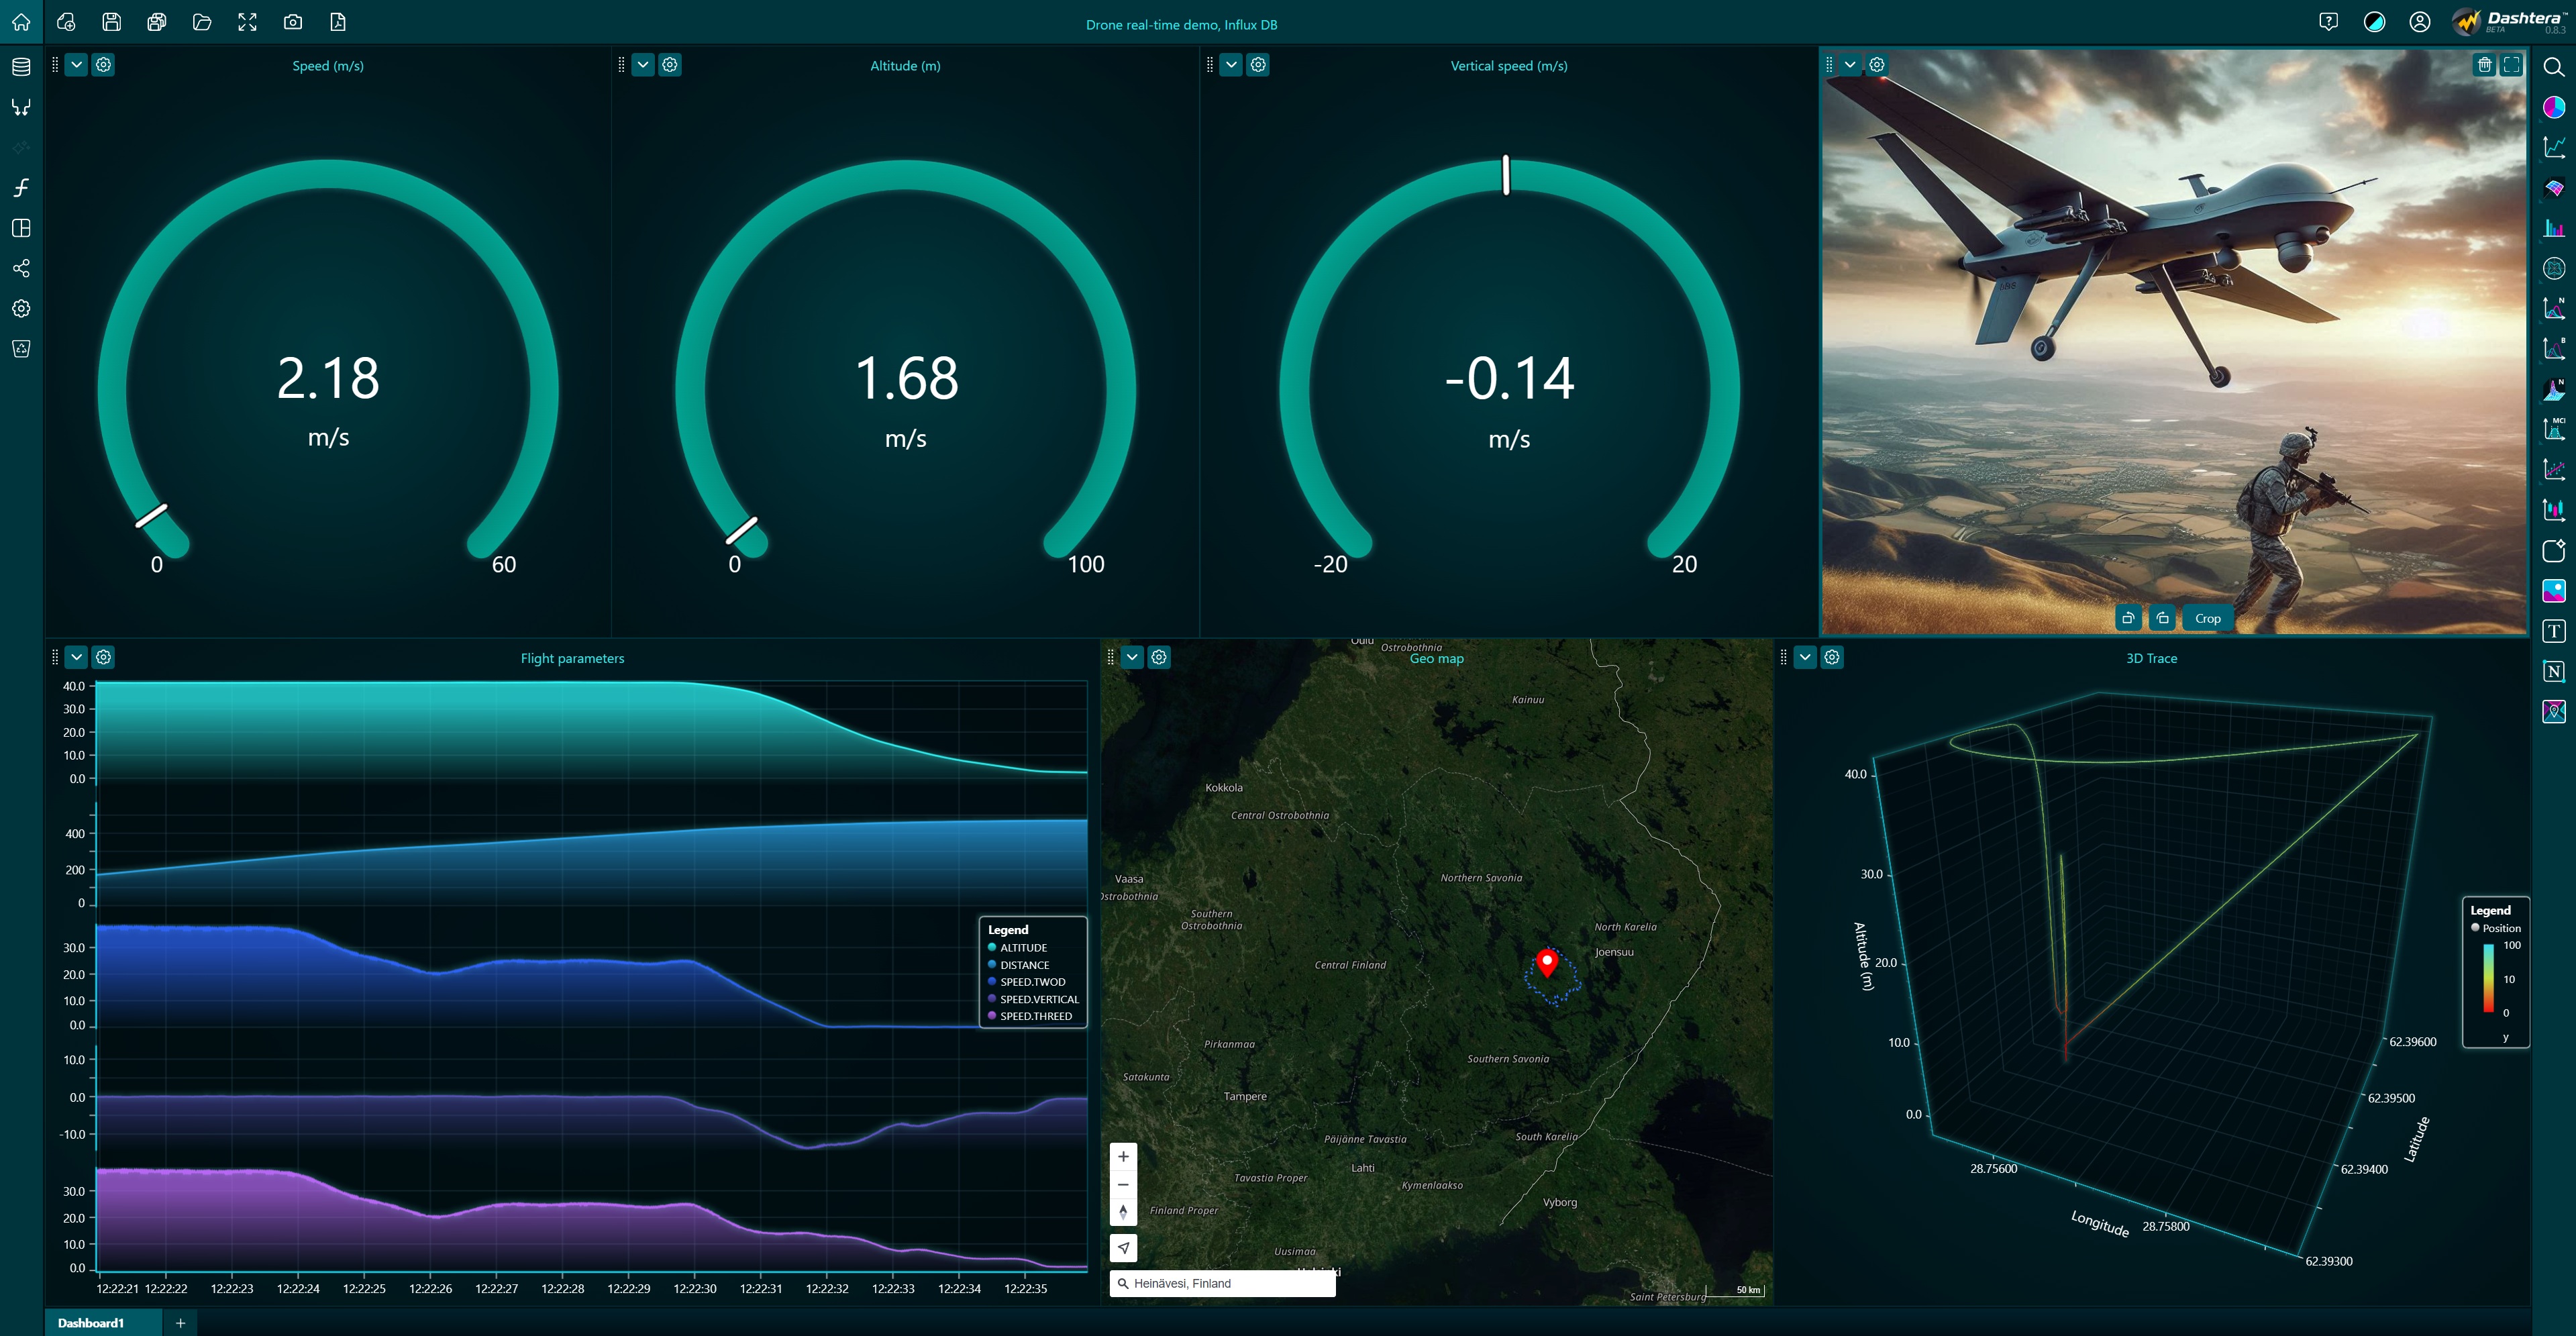
Task: Click the new dashboard icon
Action: (66, 22)
